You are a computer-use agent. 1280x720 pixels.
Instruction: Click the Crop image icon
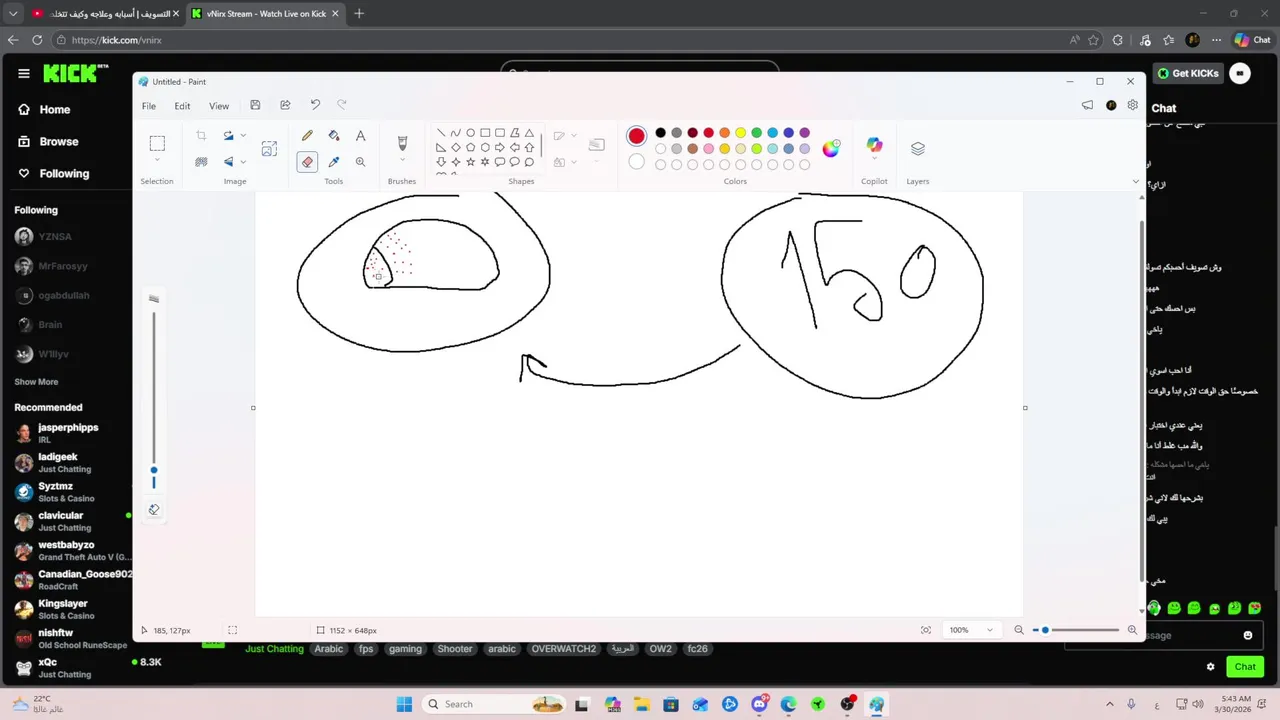201,135
